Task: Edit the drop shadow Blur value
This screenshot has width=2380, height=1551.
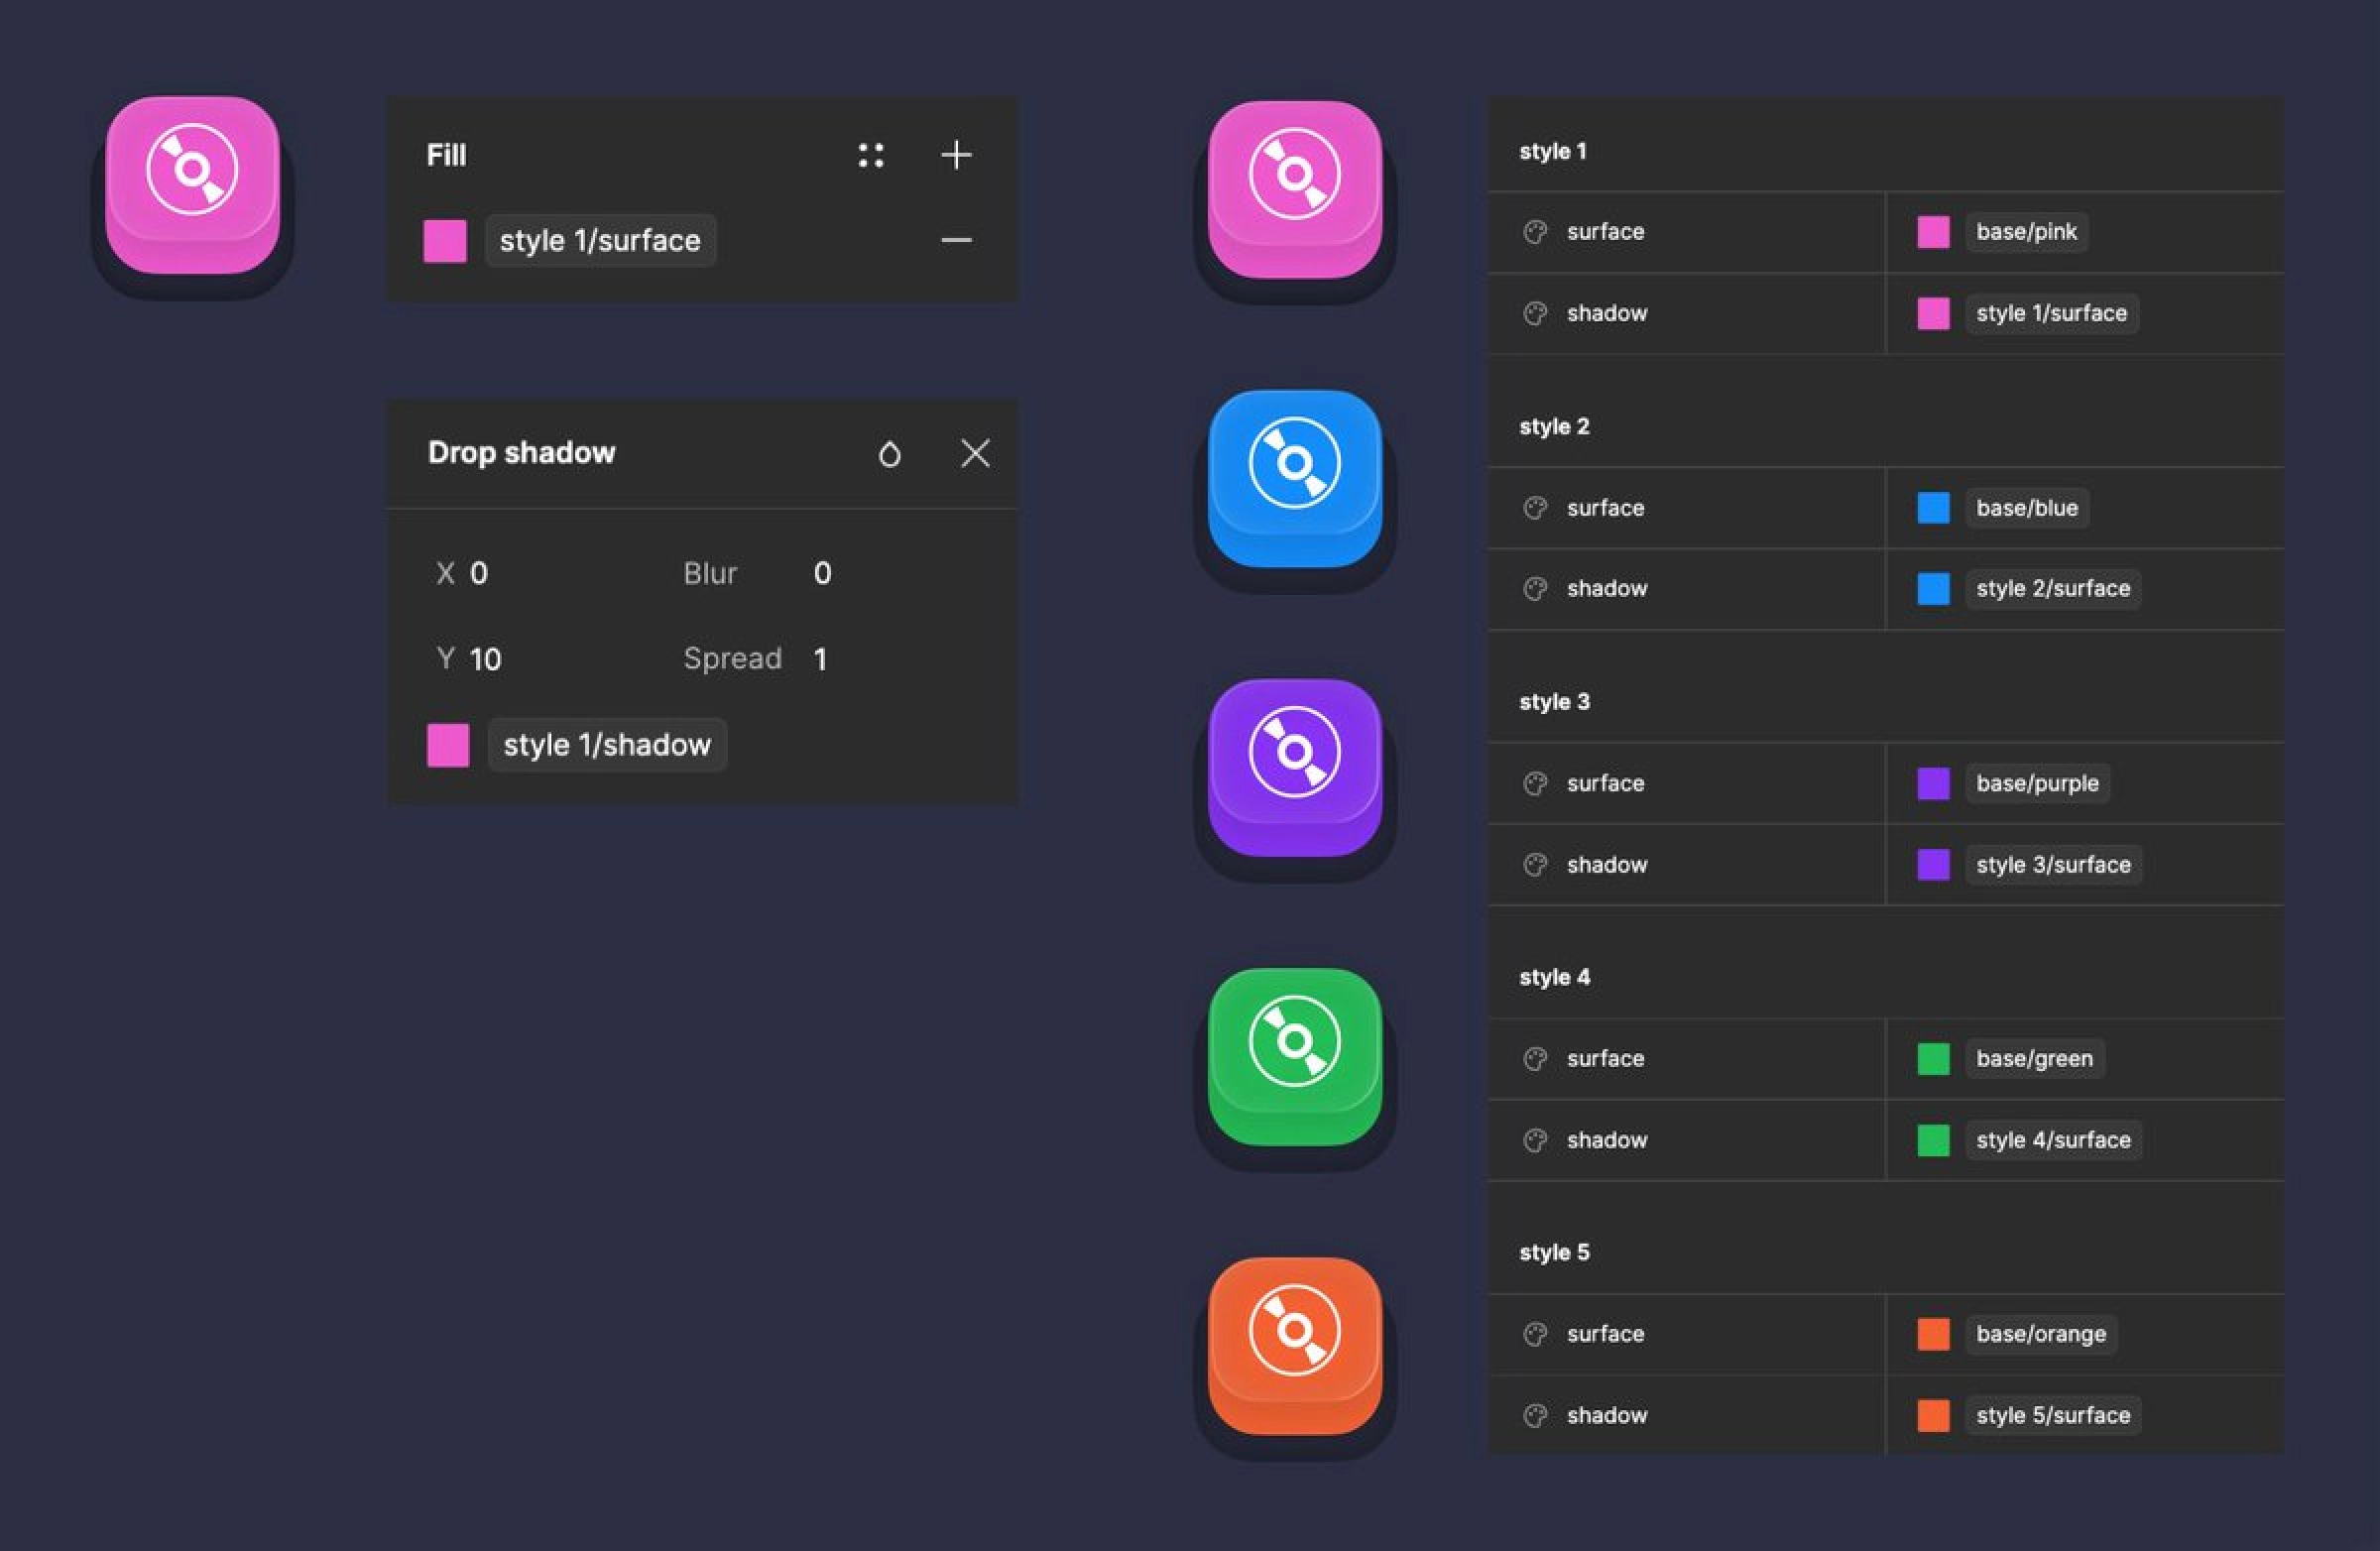Action: tap(822, 573)
